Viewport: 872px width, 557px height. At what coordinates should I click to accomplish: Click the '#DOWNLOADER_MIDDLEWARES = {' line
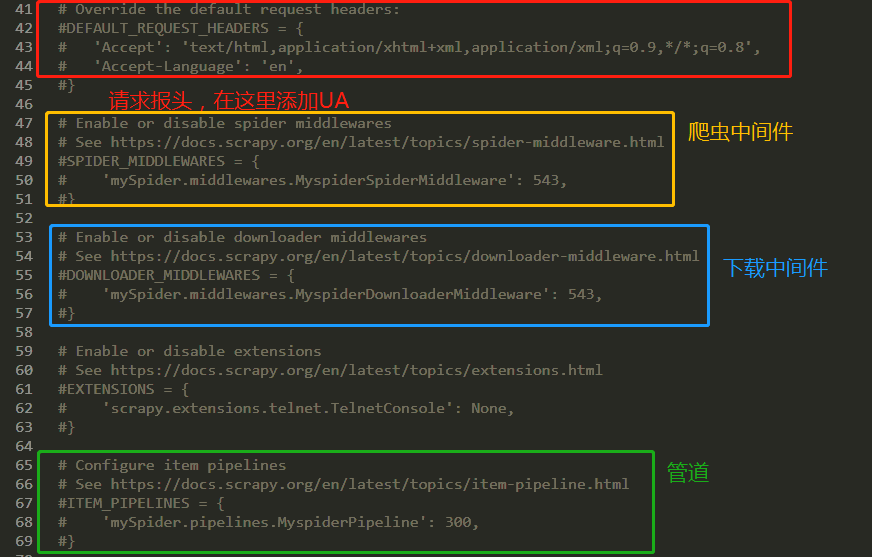pos(176,275)
